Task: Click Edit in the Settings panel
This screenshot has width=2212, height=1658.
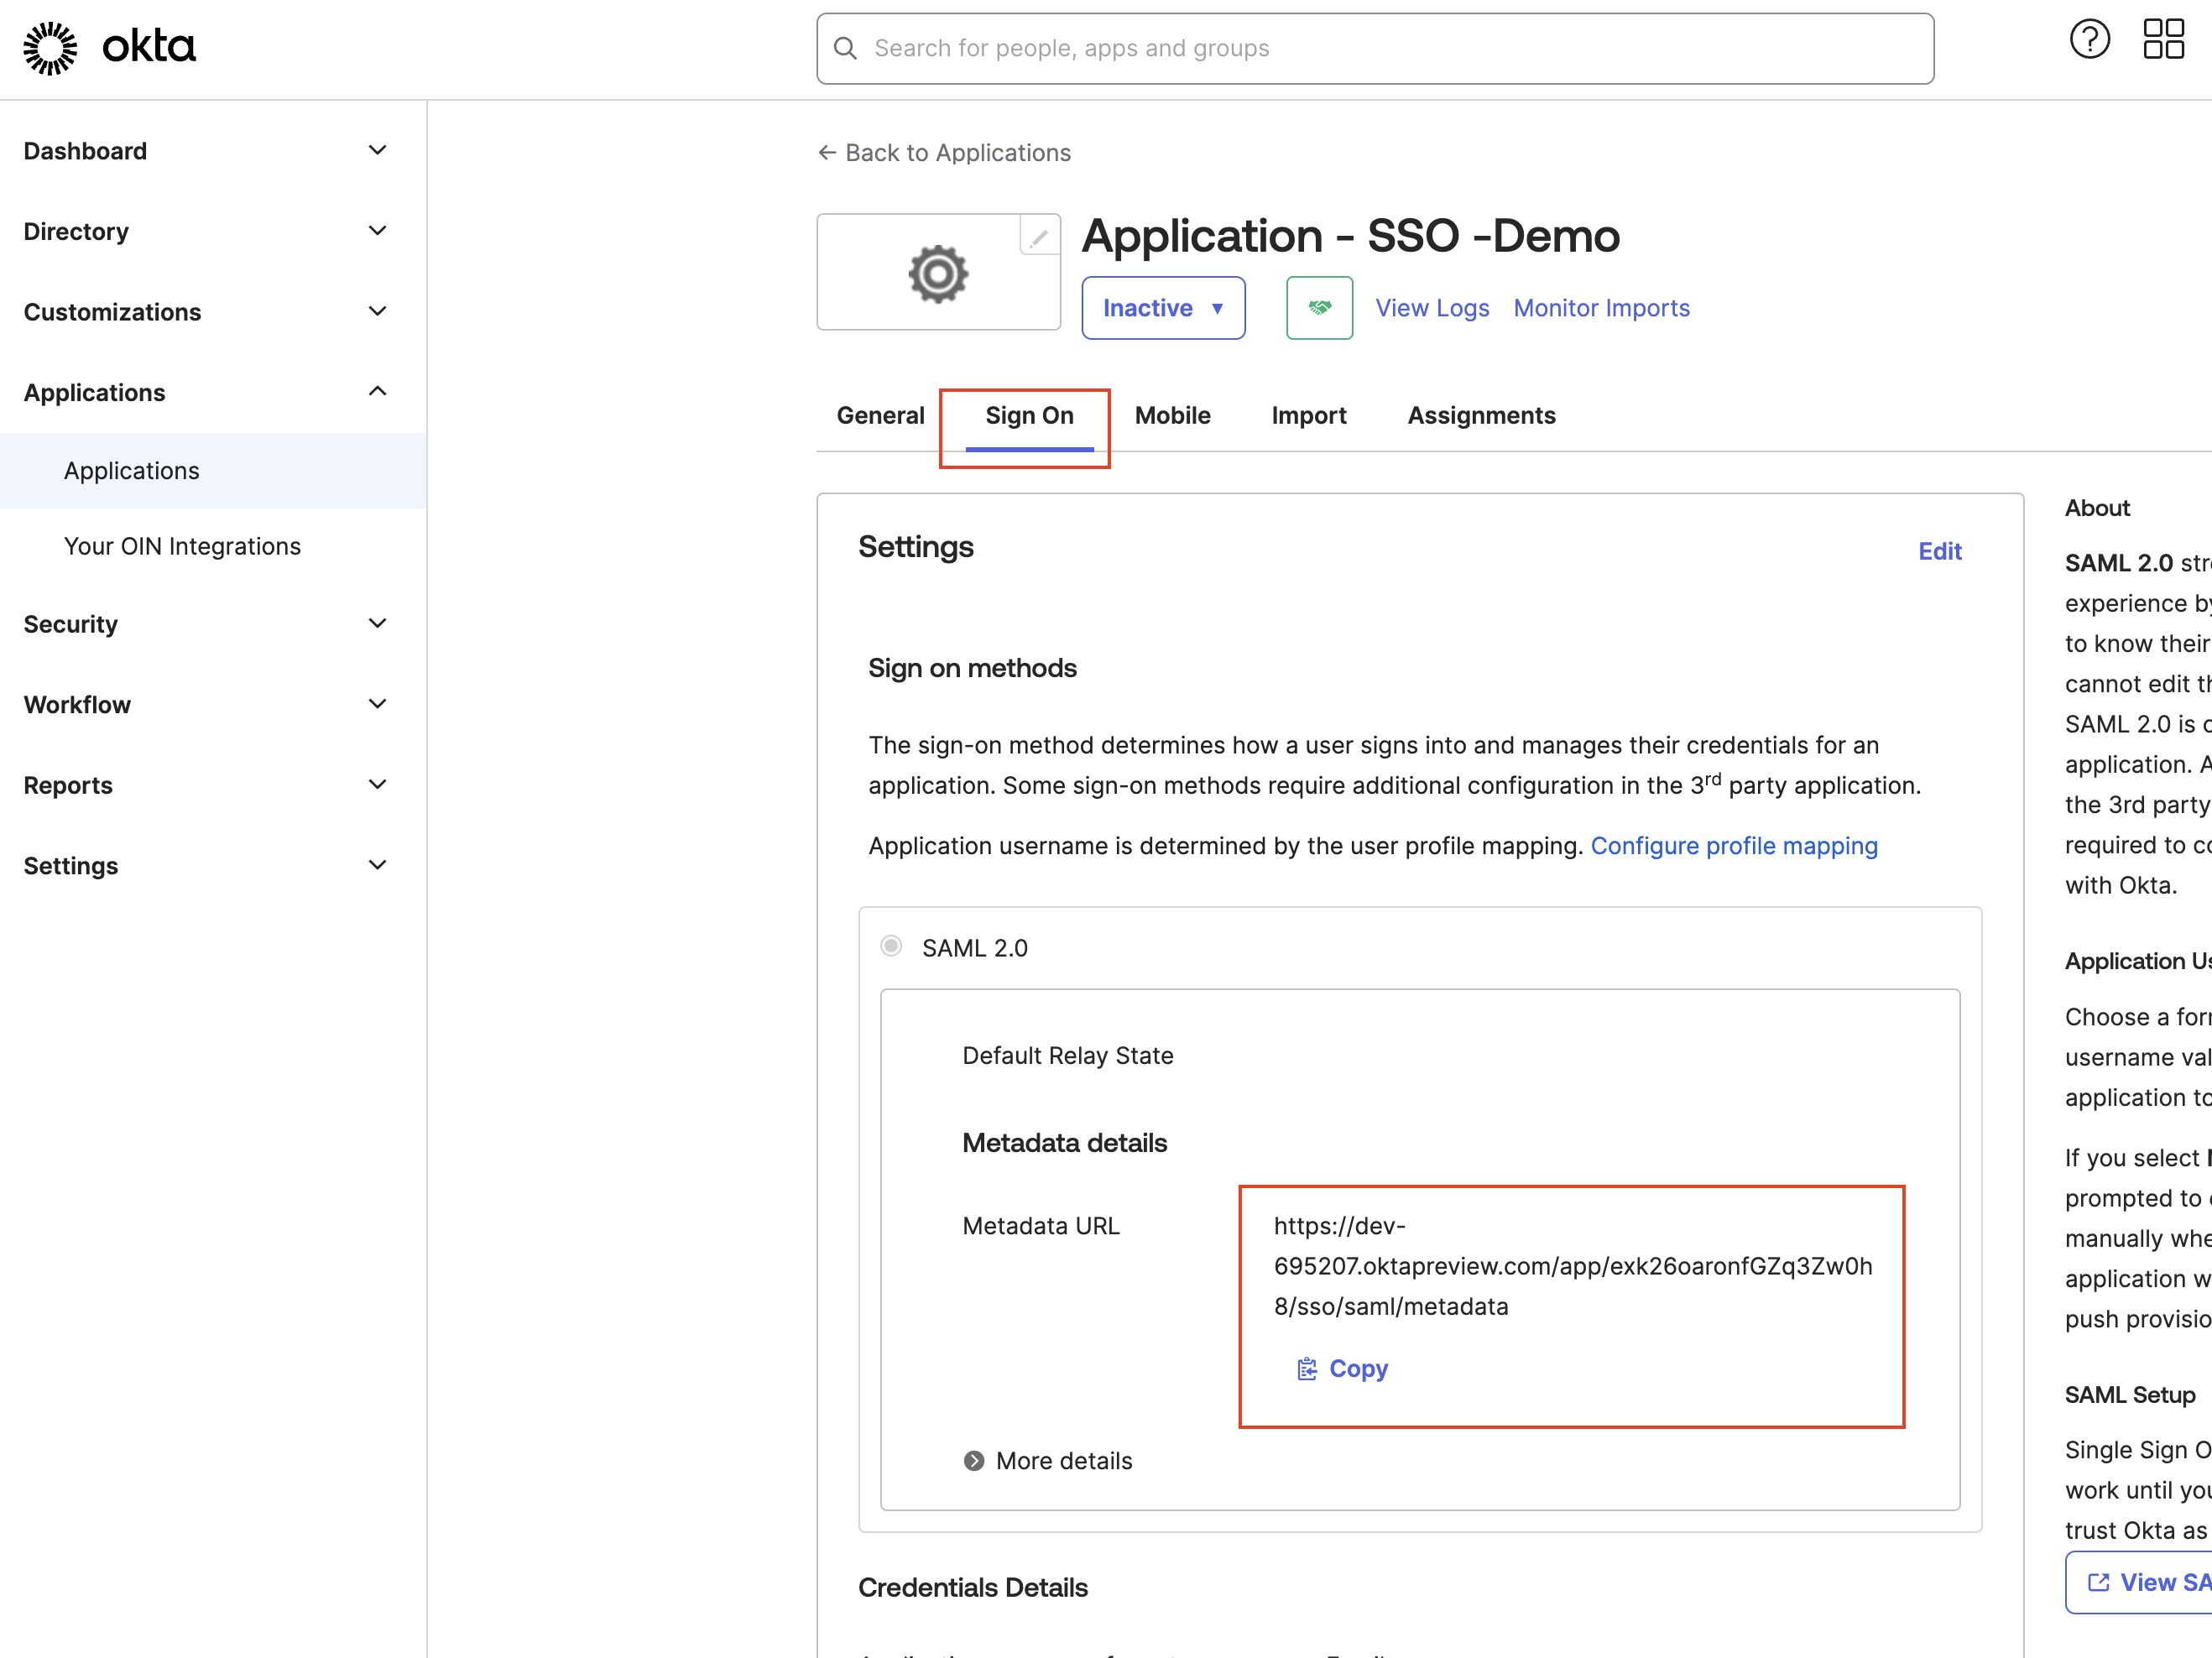Action: click(1939, 551)
